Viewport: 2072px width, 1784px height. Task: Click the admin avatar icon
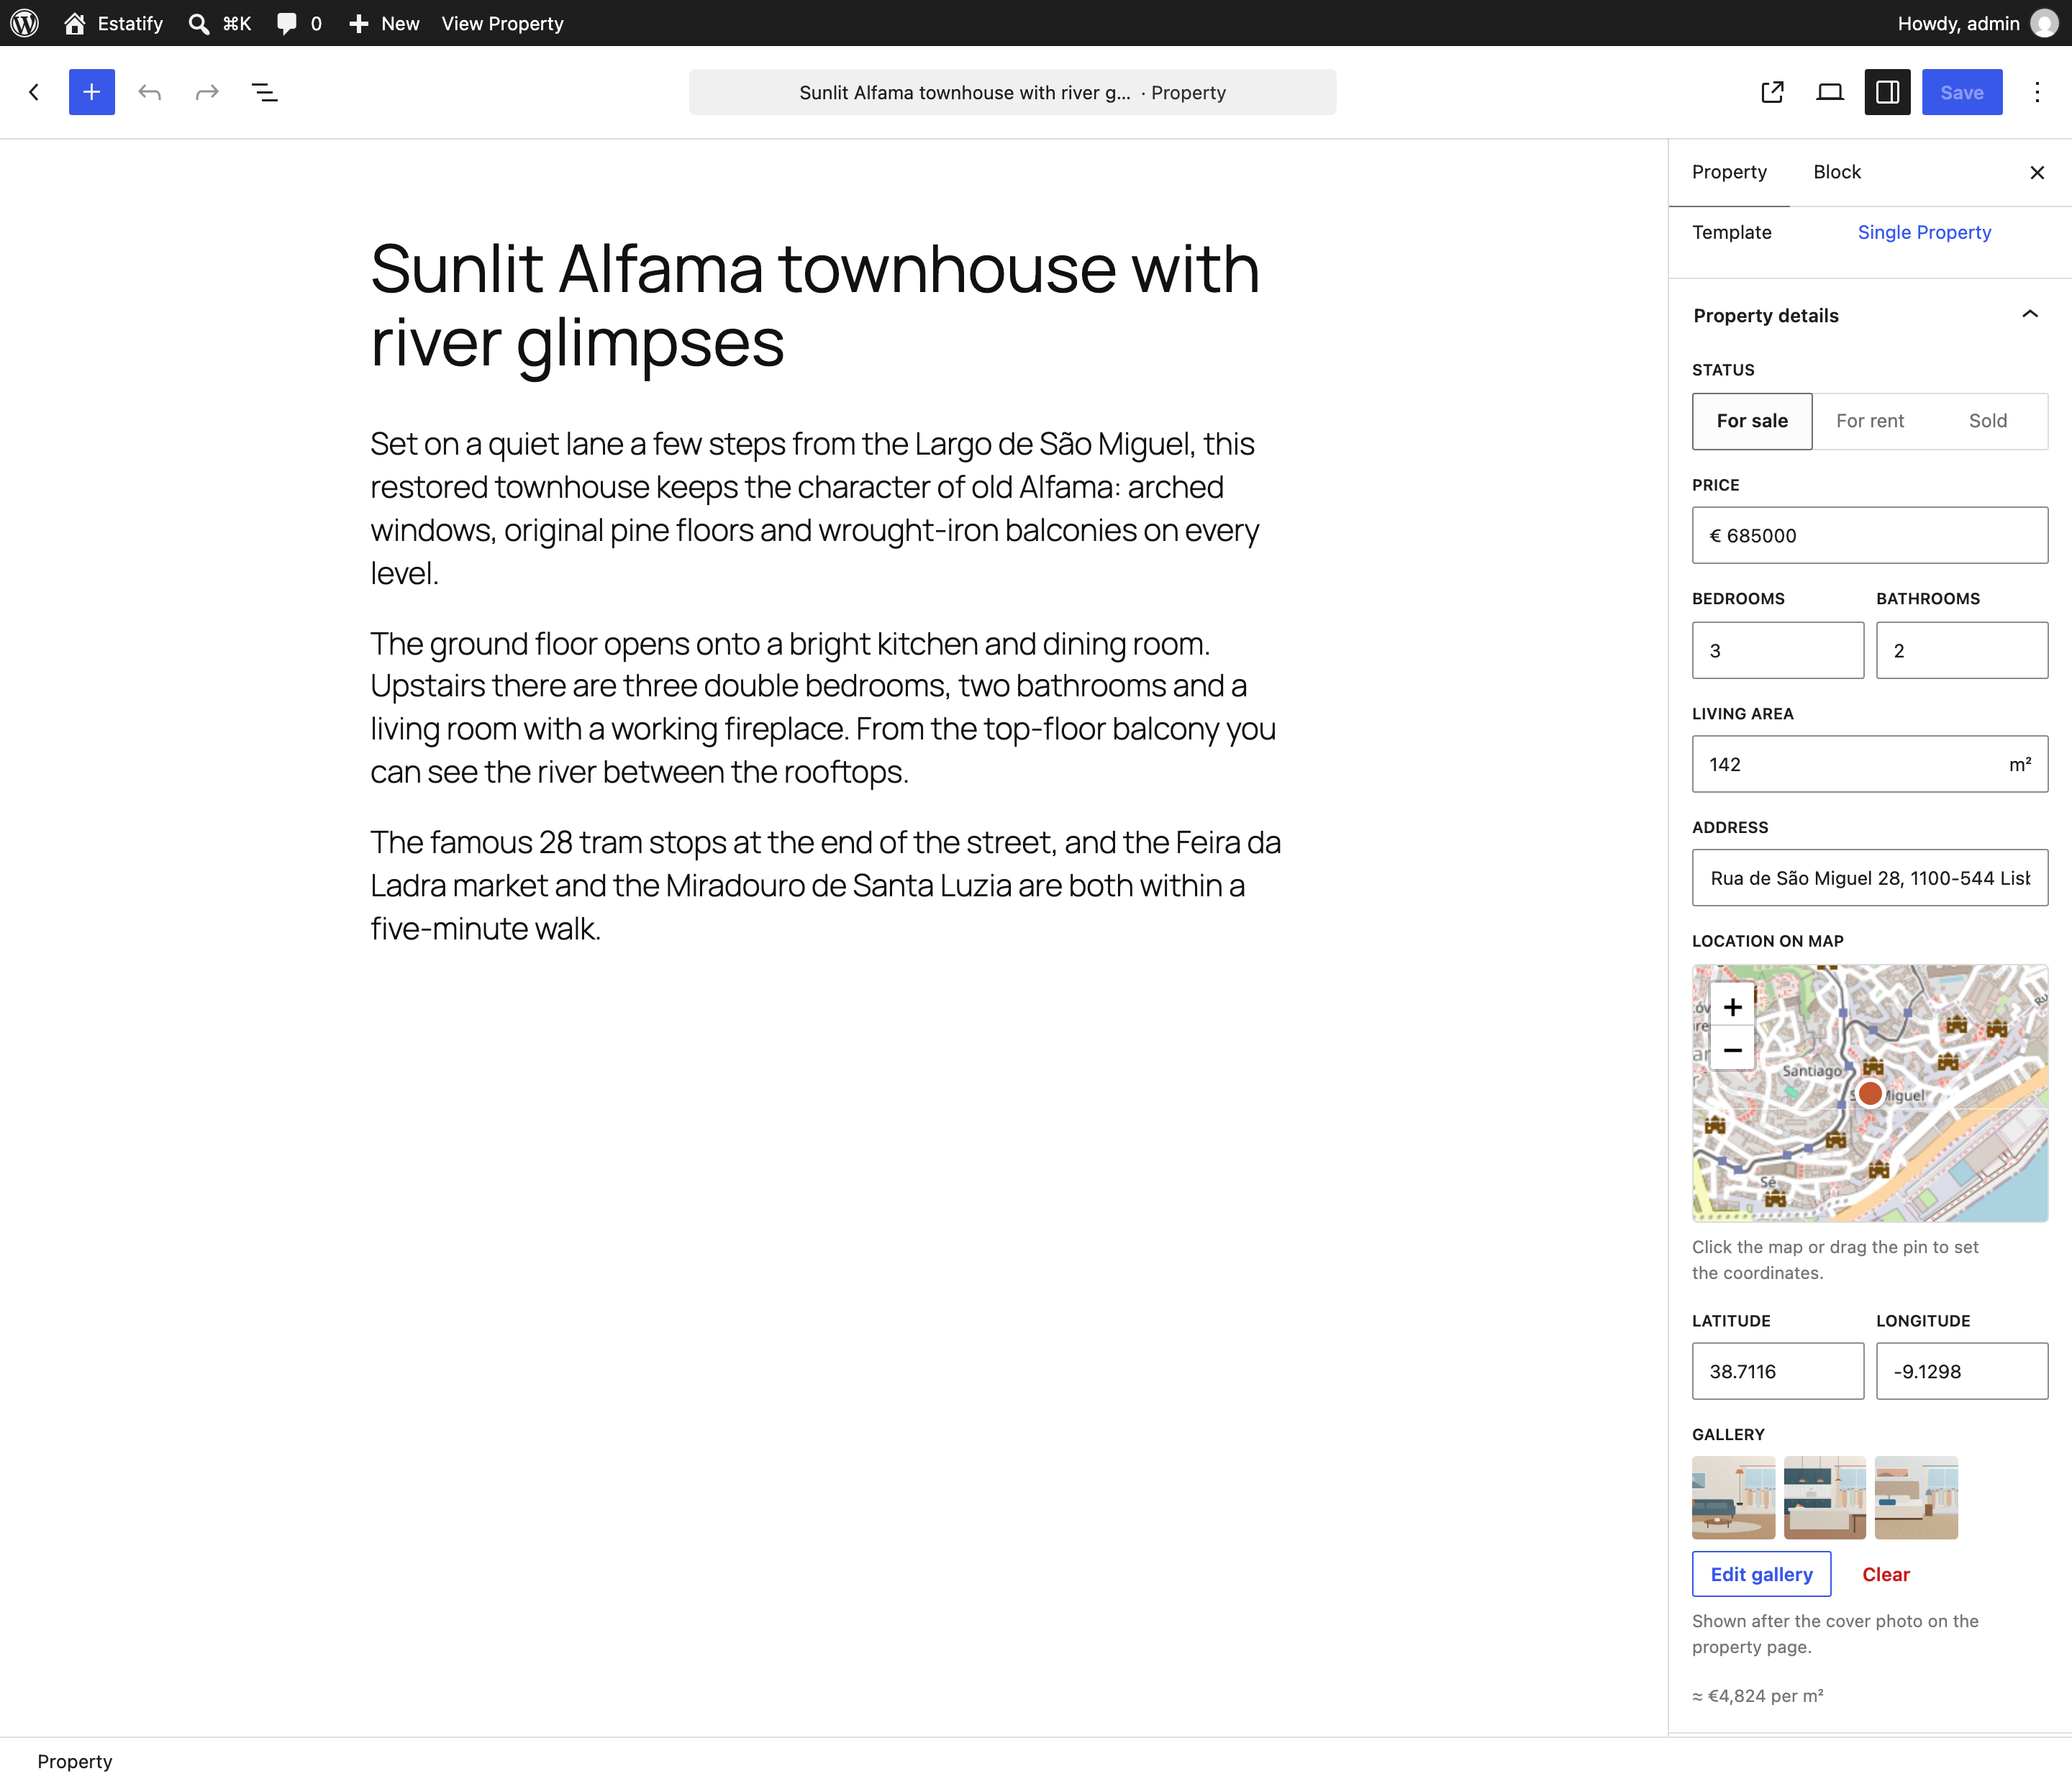[2044, 23]
